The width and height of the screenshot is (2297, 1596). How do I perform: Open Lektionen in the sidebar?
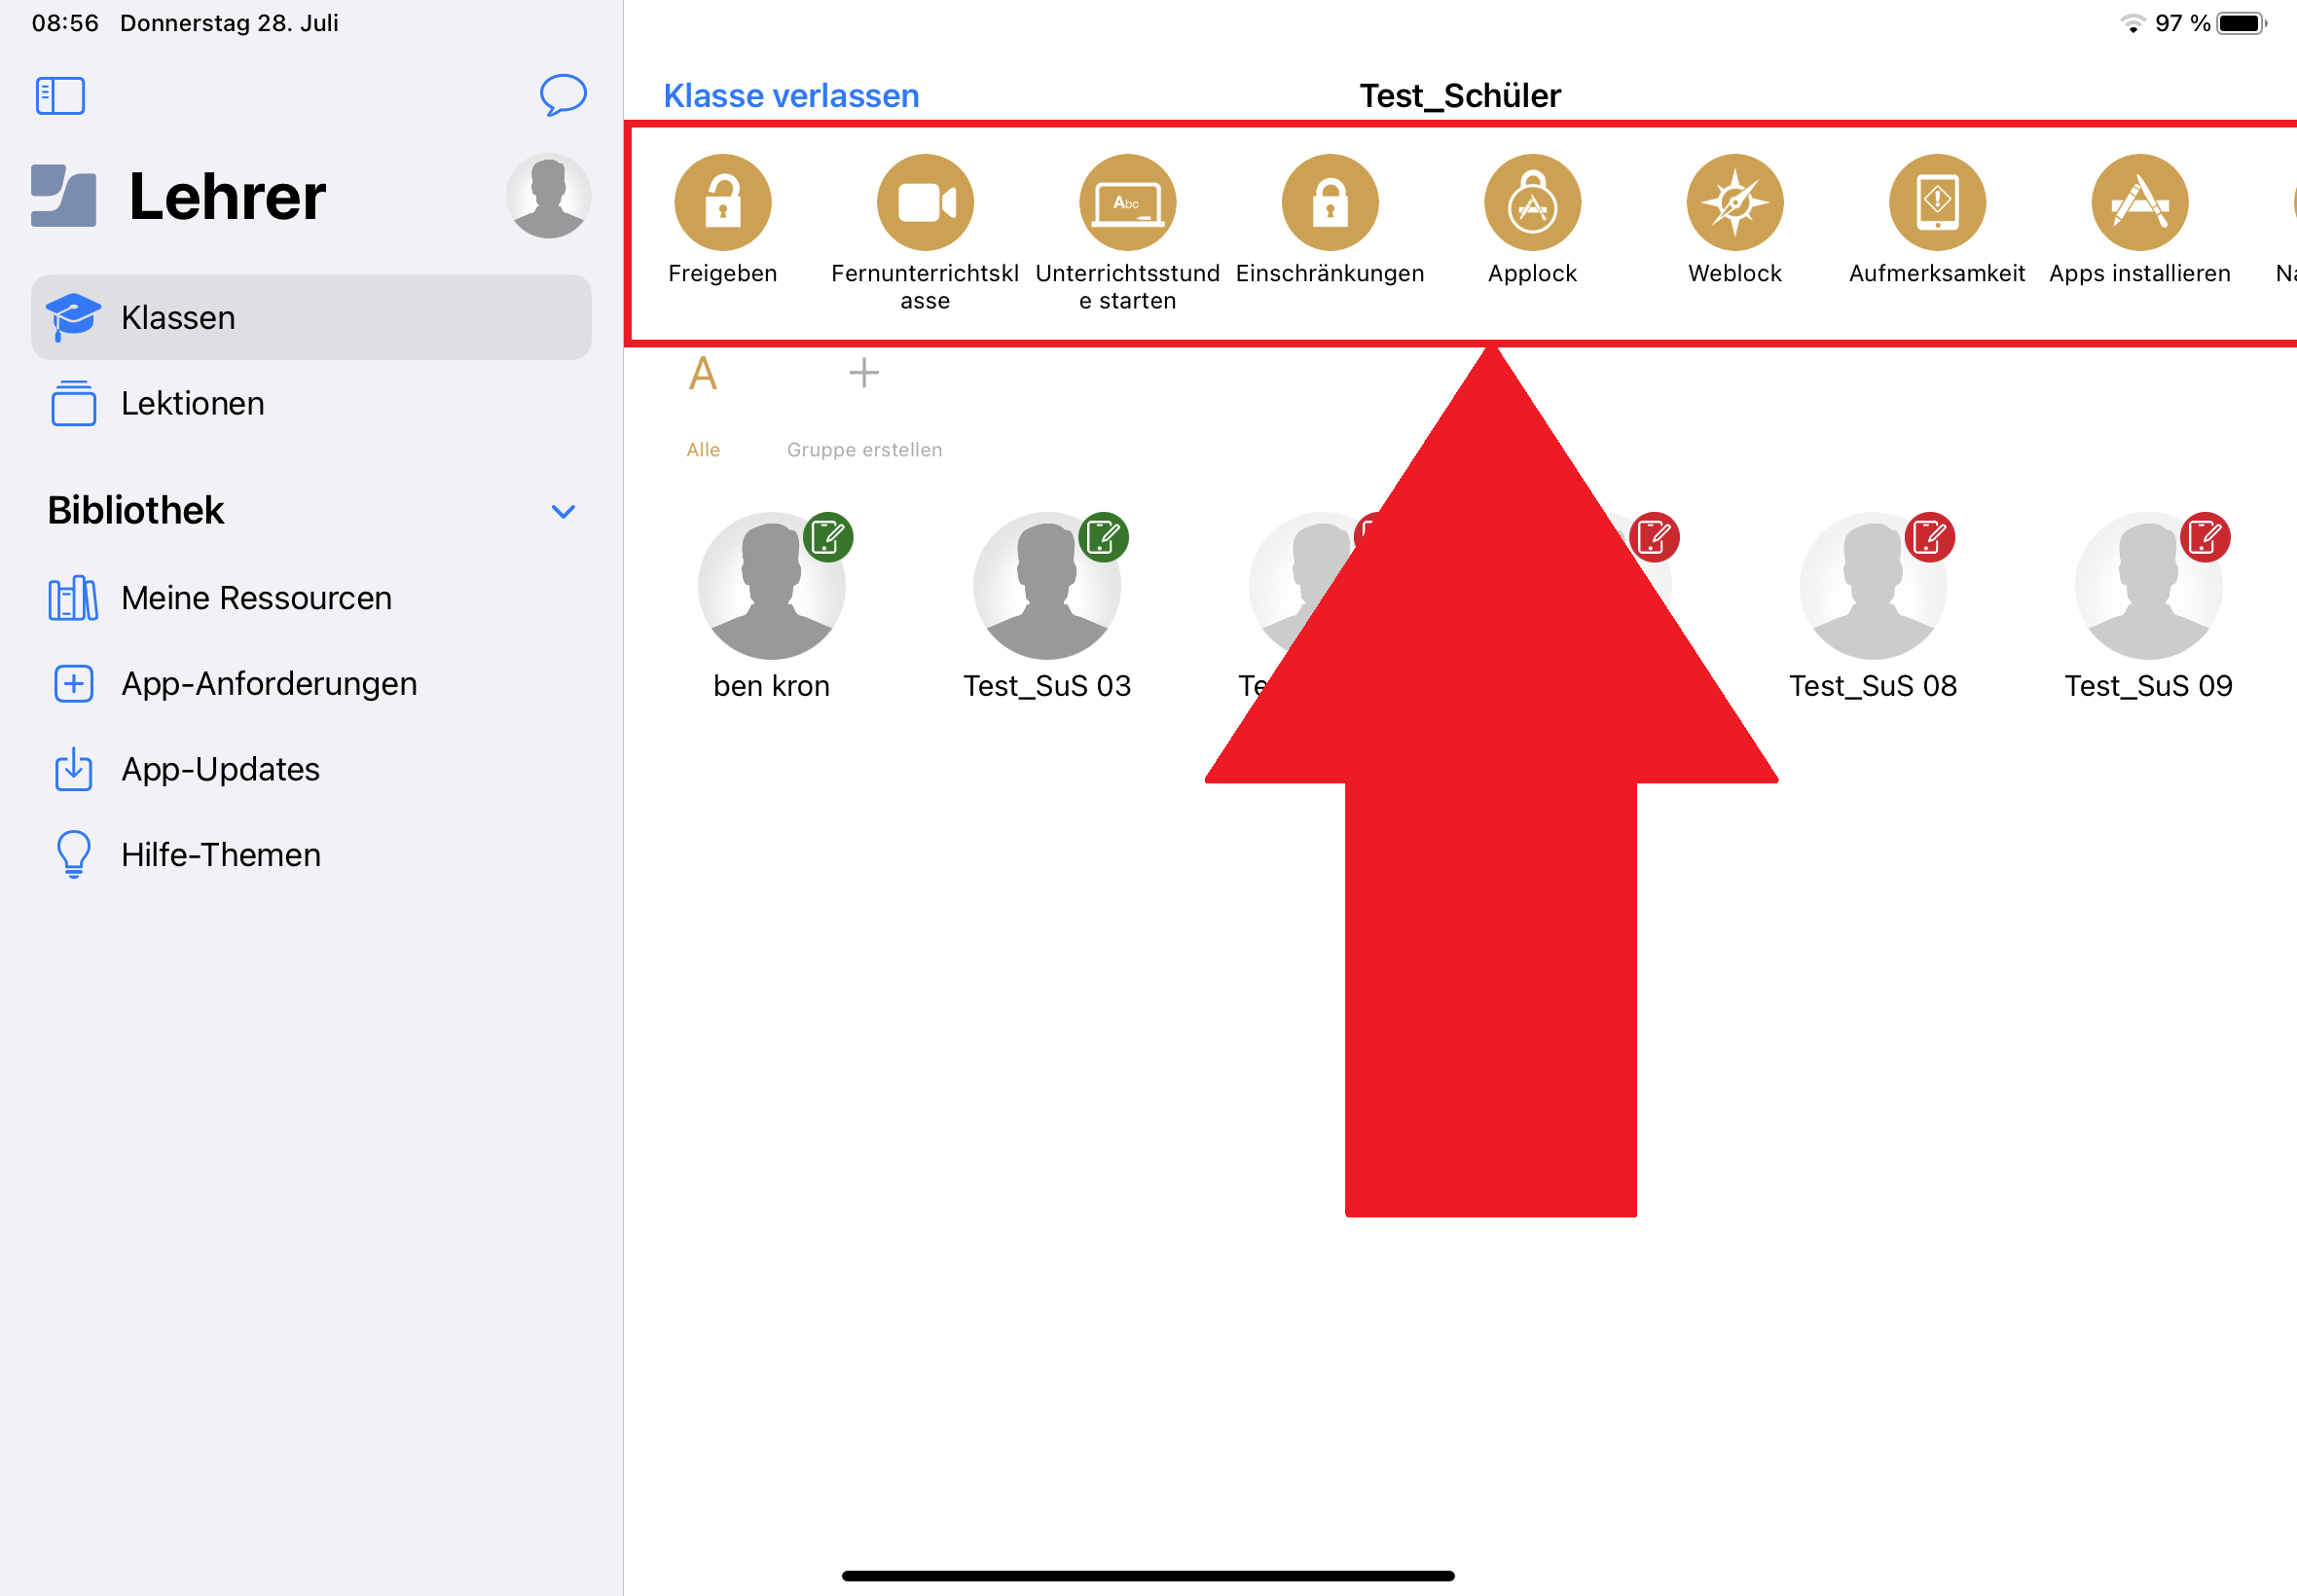[x=311, y=403]
